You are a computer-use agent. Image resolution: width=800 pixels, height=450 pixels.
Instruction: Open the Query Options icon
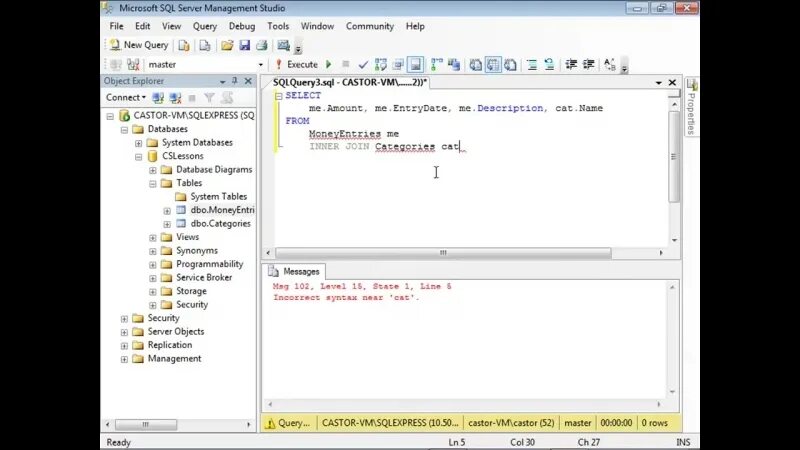coord(398,64)
